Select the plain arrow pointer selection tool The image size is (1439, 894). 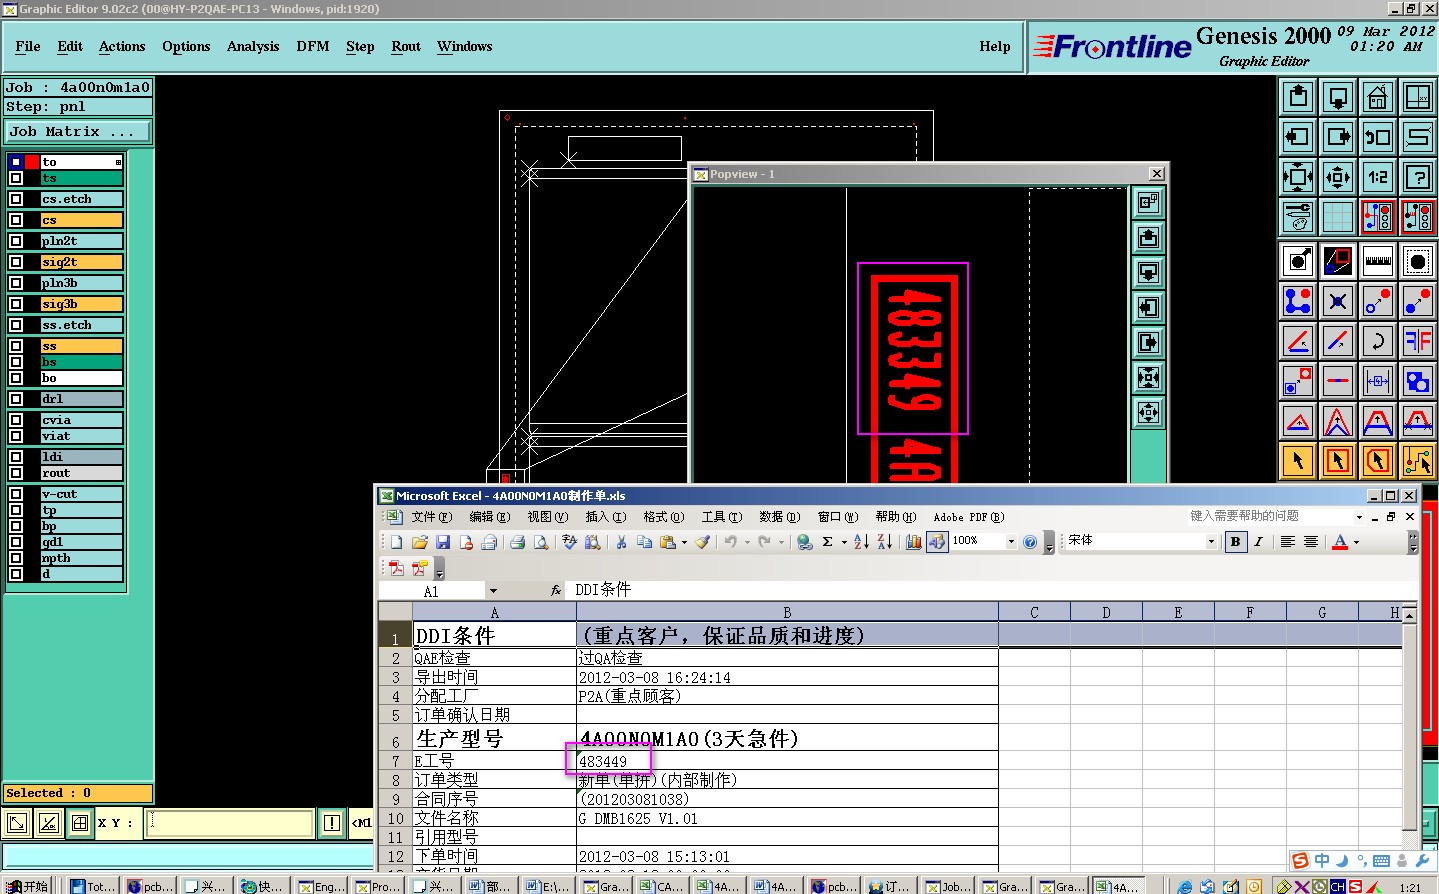click(x=1298, y=461)
